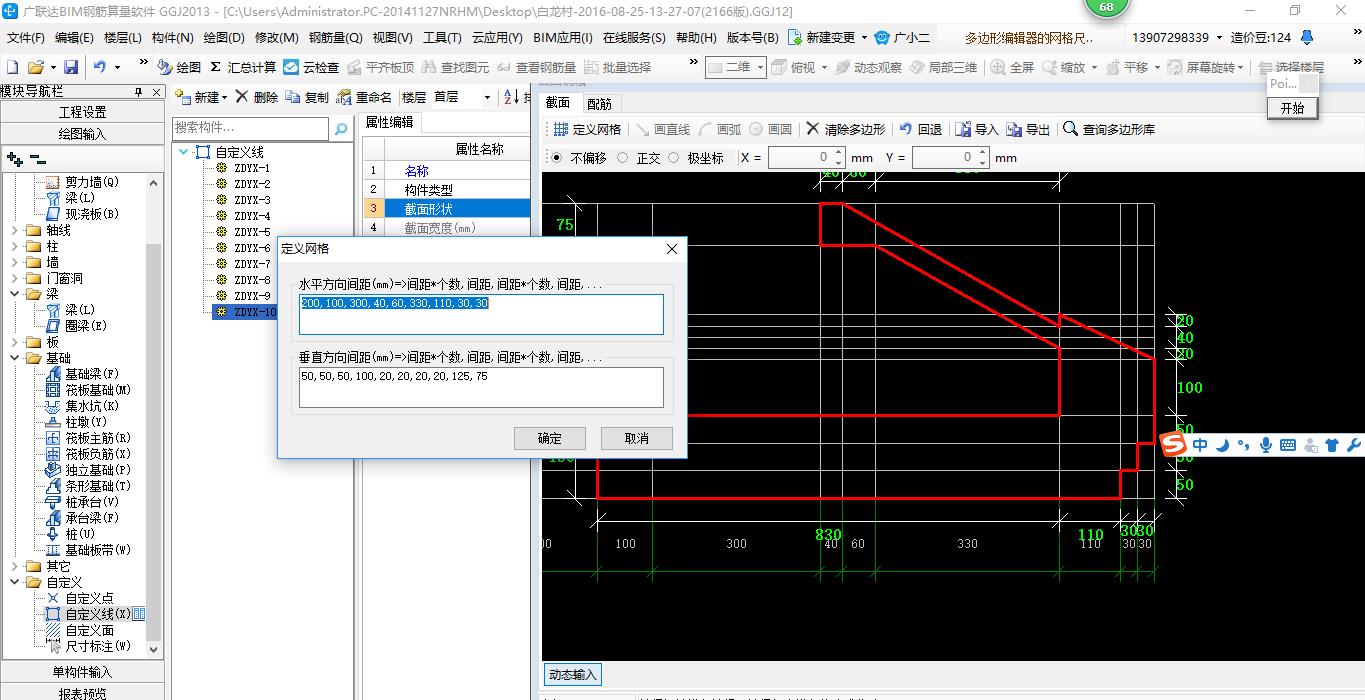Expand the 轴线 folder in tree

[x=15, y=230]
